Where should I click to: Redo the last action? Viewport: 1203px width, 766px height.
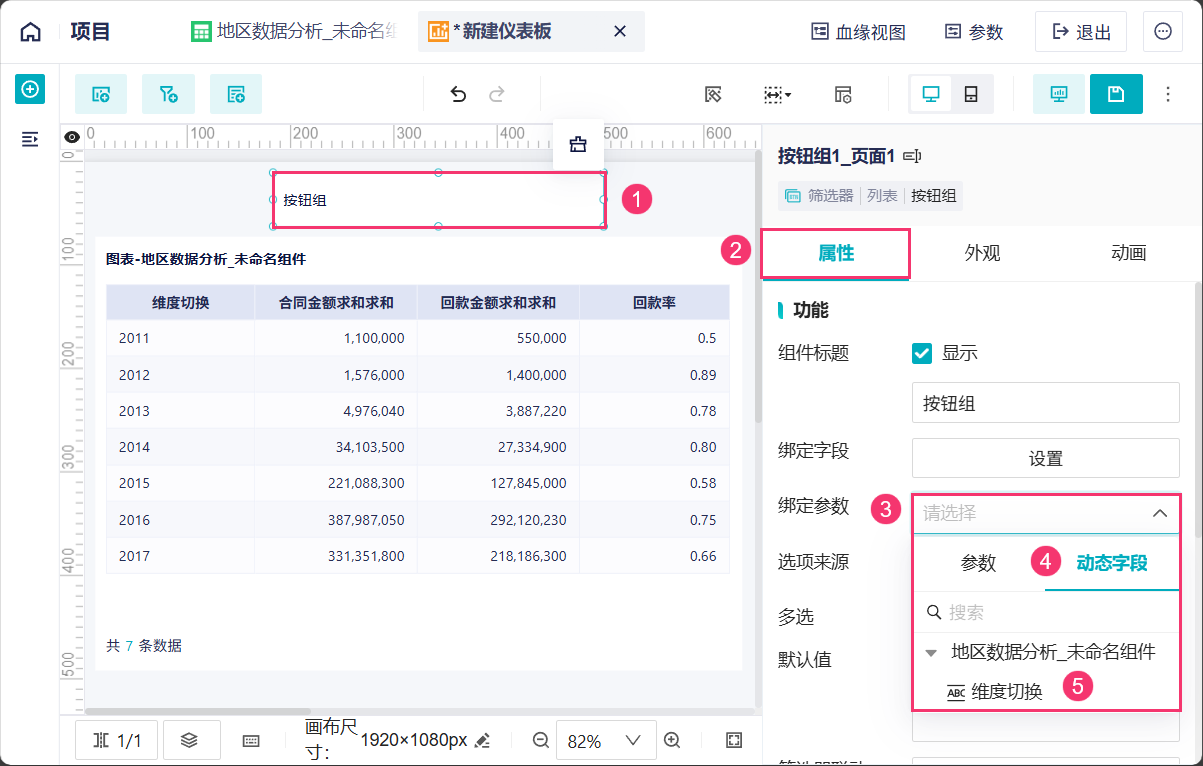496,95
